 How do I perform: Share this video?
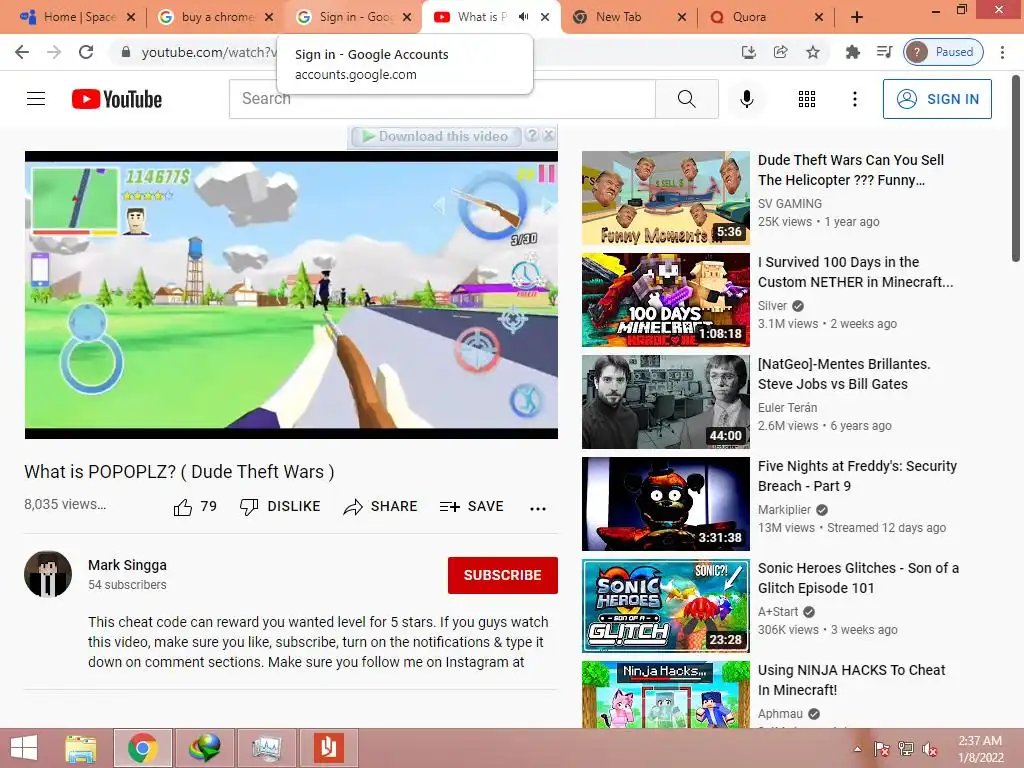380,507
